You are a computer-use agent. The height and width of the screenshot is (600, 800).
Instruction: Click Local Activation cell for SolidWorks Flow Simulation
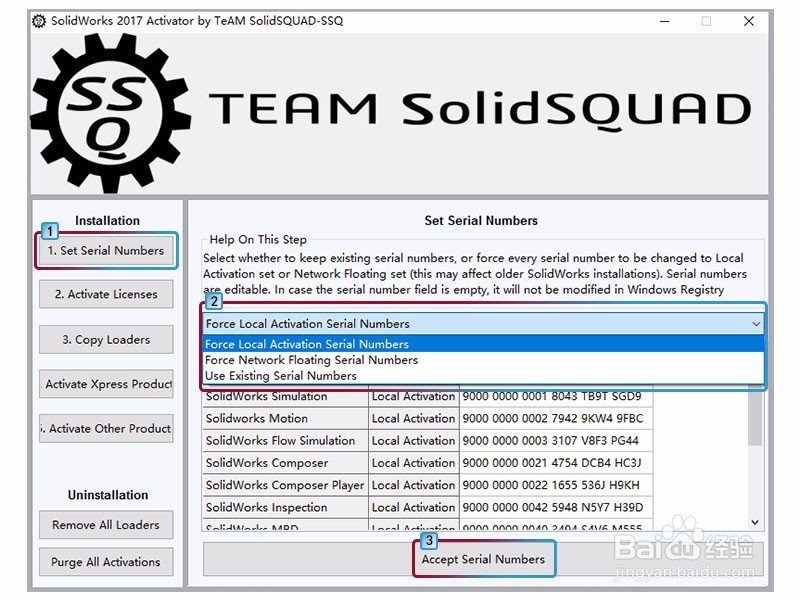[414, 441]
